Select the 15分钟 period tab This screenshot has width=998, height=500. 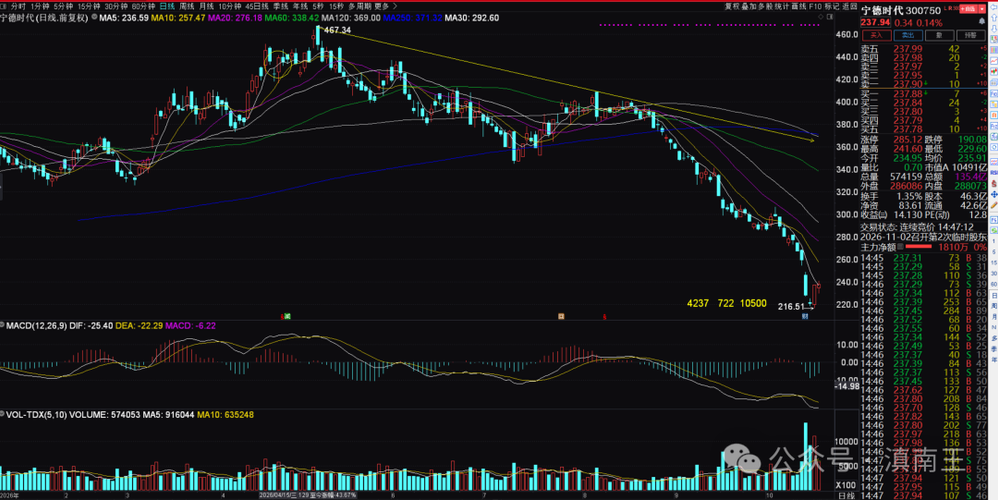point(89,6)
